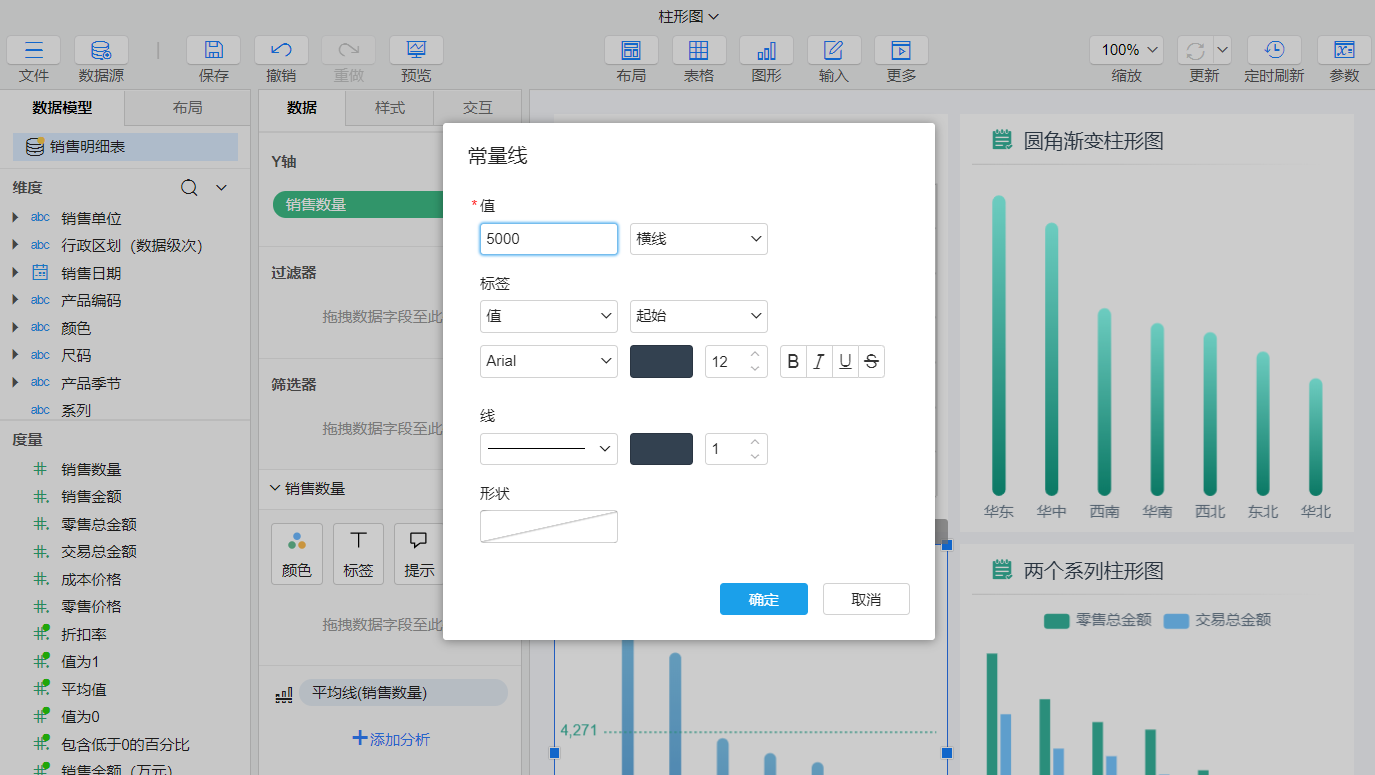
Task: Toggle bold formatting for label text
Action: point(792,361)
